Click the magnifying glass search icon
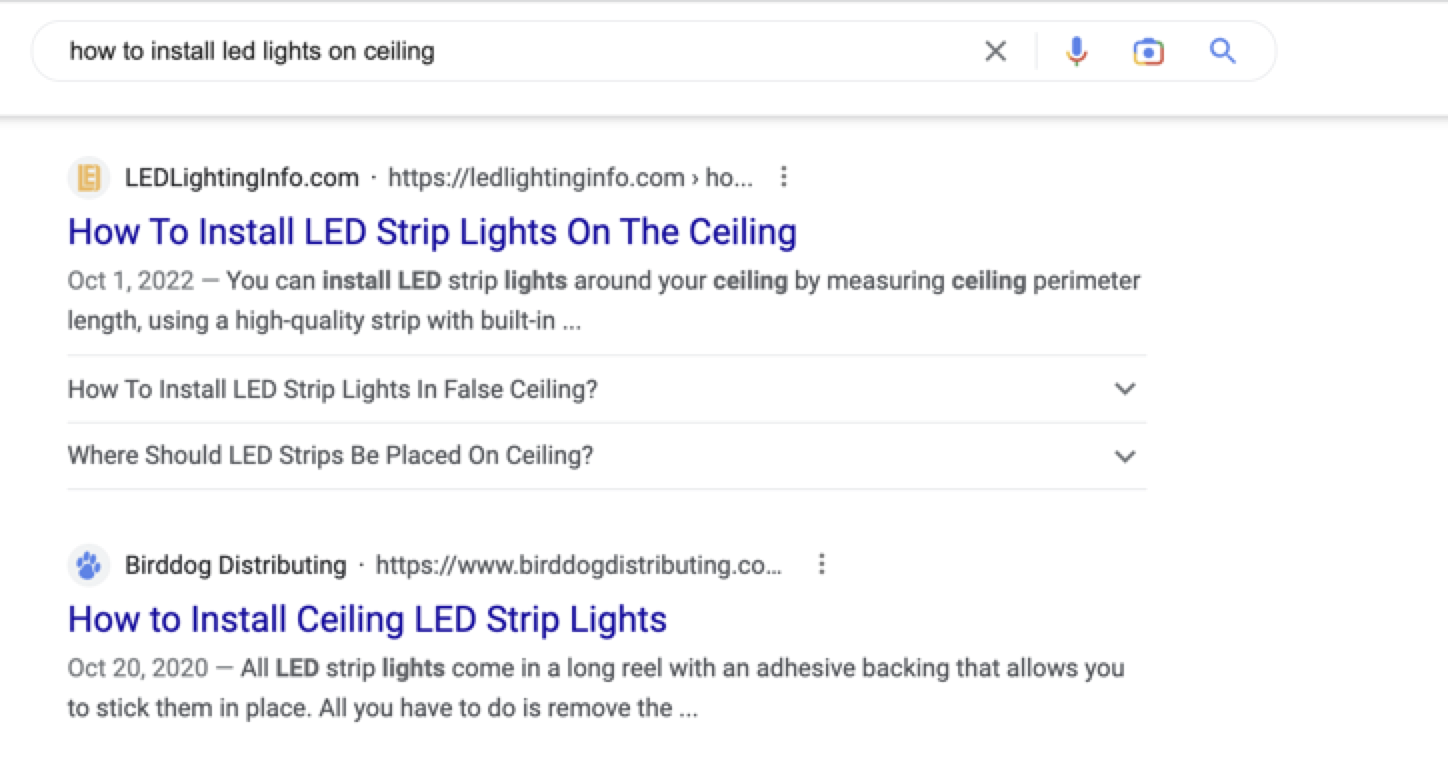This screenshot has height=766, width=1448. (1222, 50)
